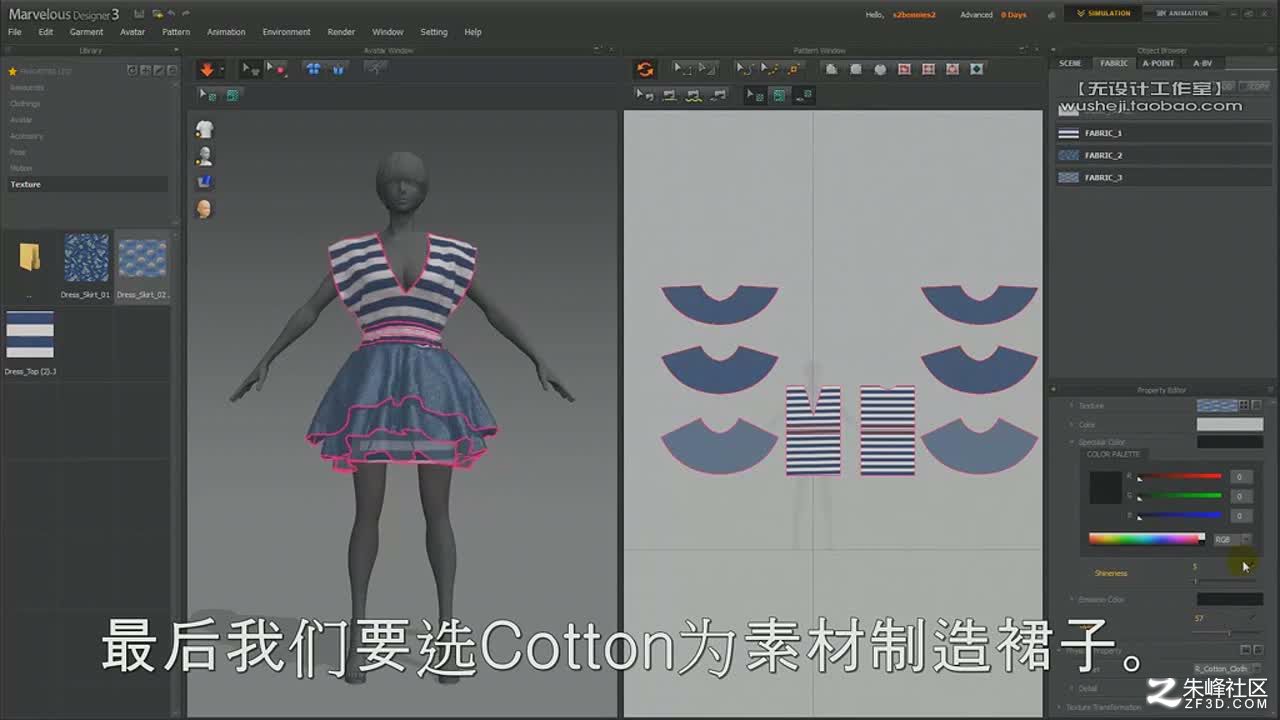
Task: Open the Render menu
Action: click(341, 32)
